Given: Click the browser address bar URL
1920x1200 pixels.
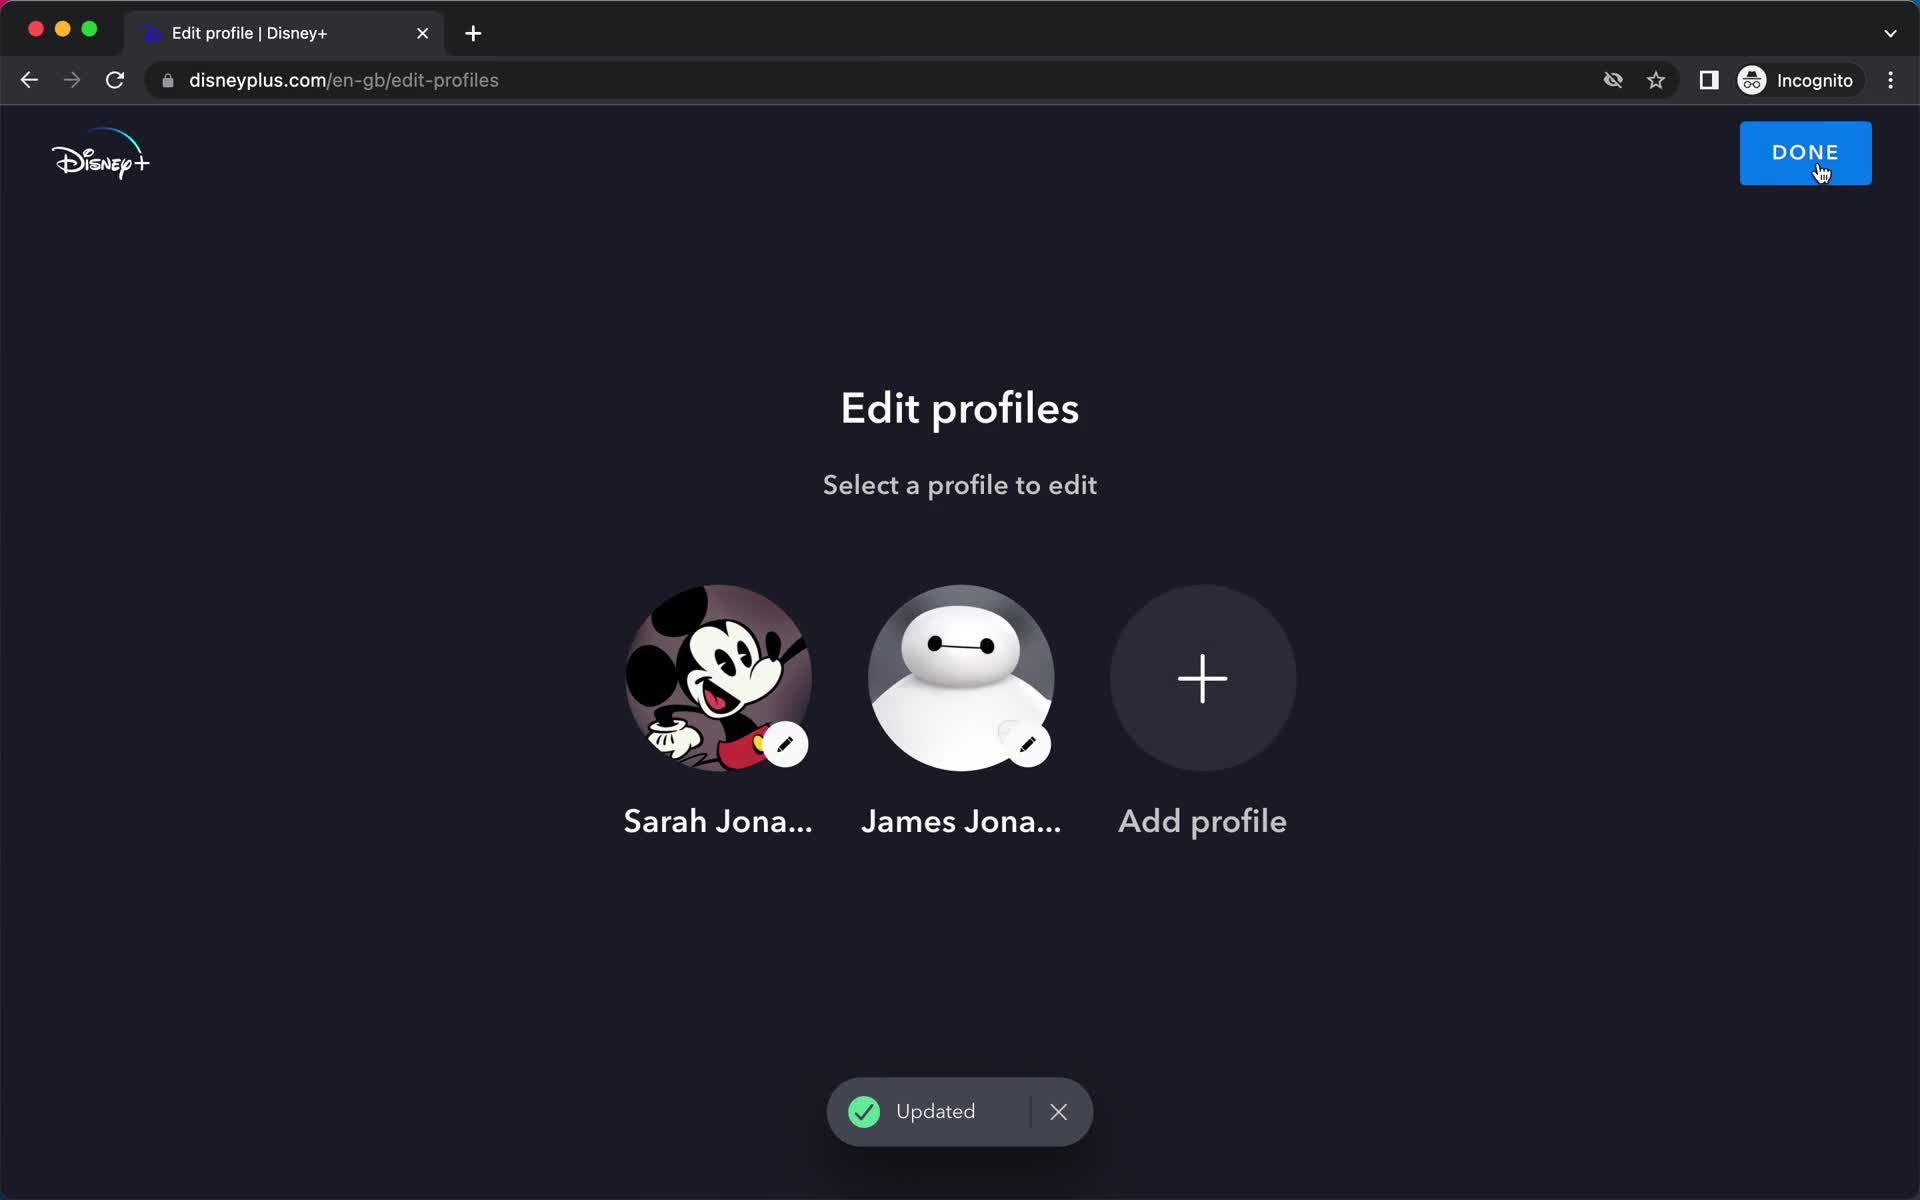Looking at the screenshot, I should 343,80.
